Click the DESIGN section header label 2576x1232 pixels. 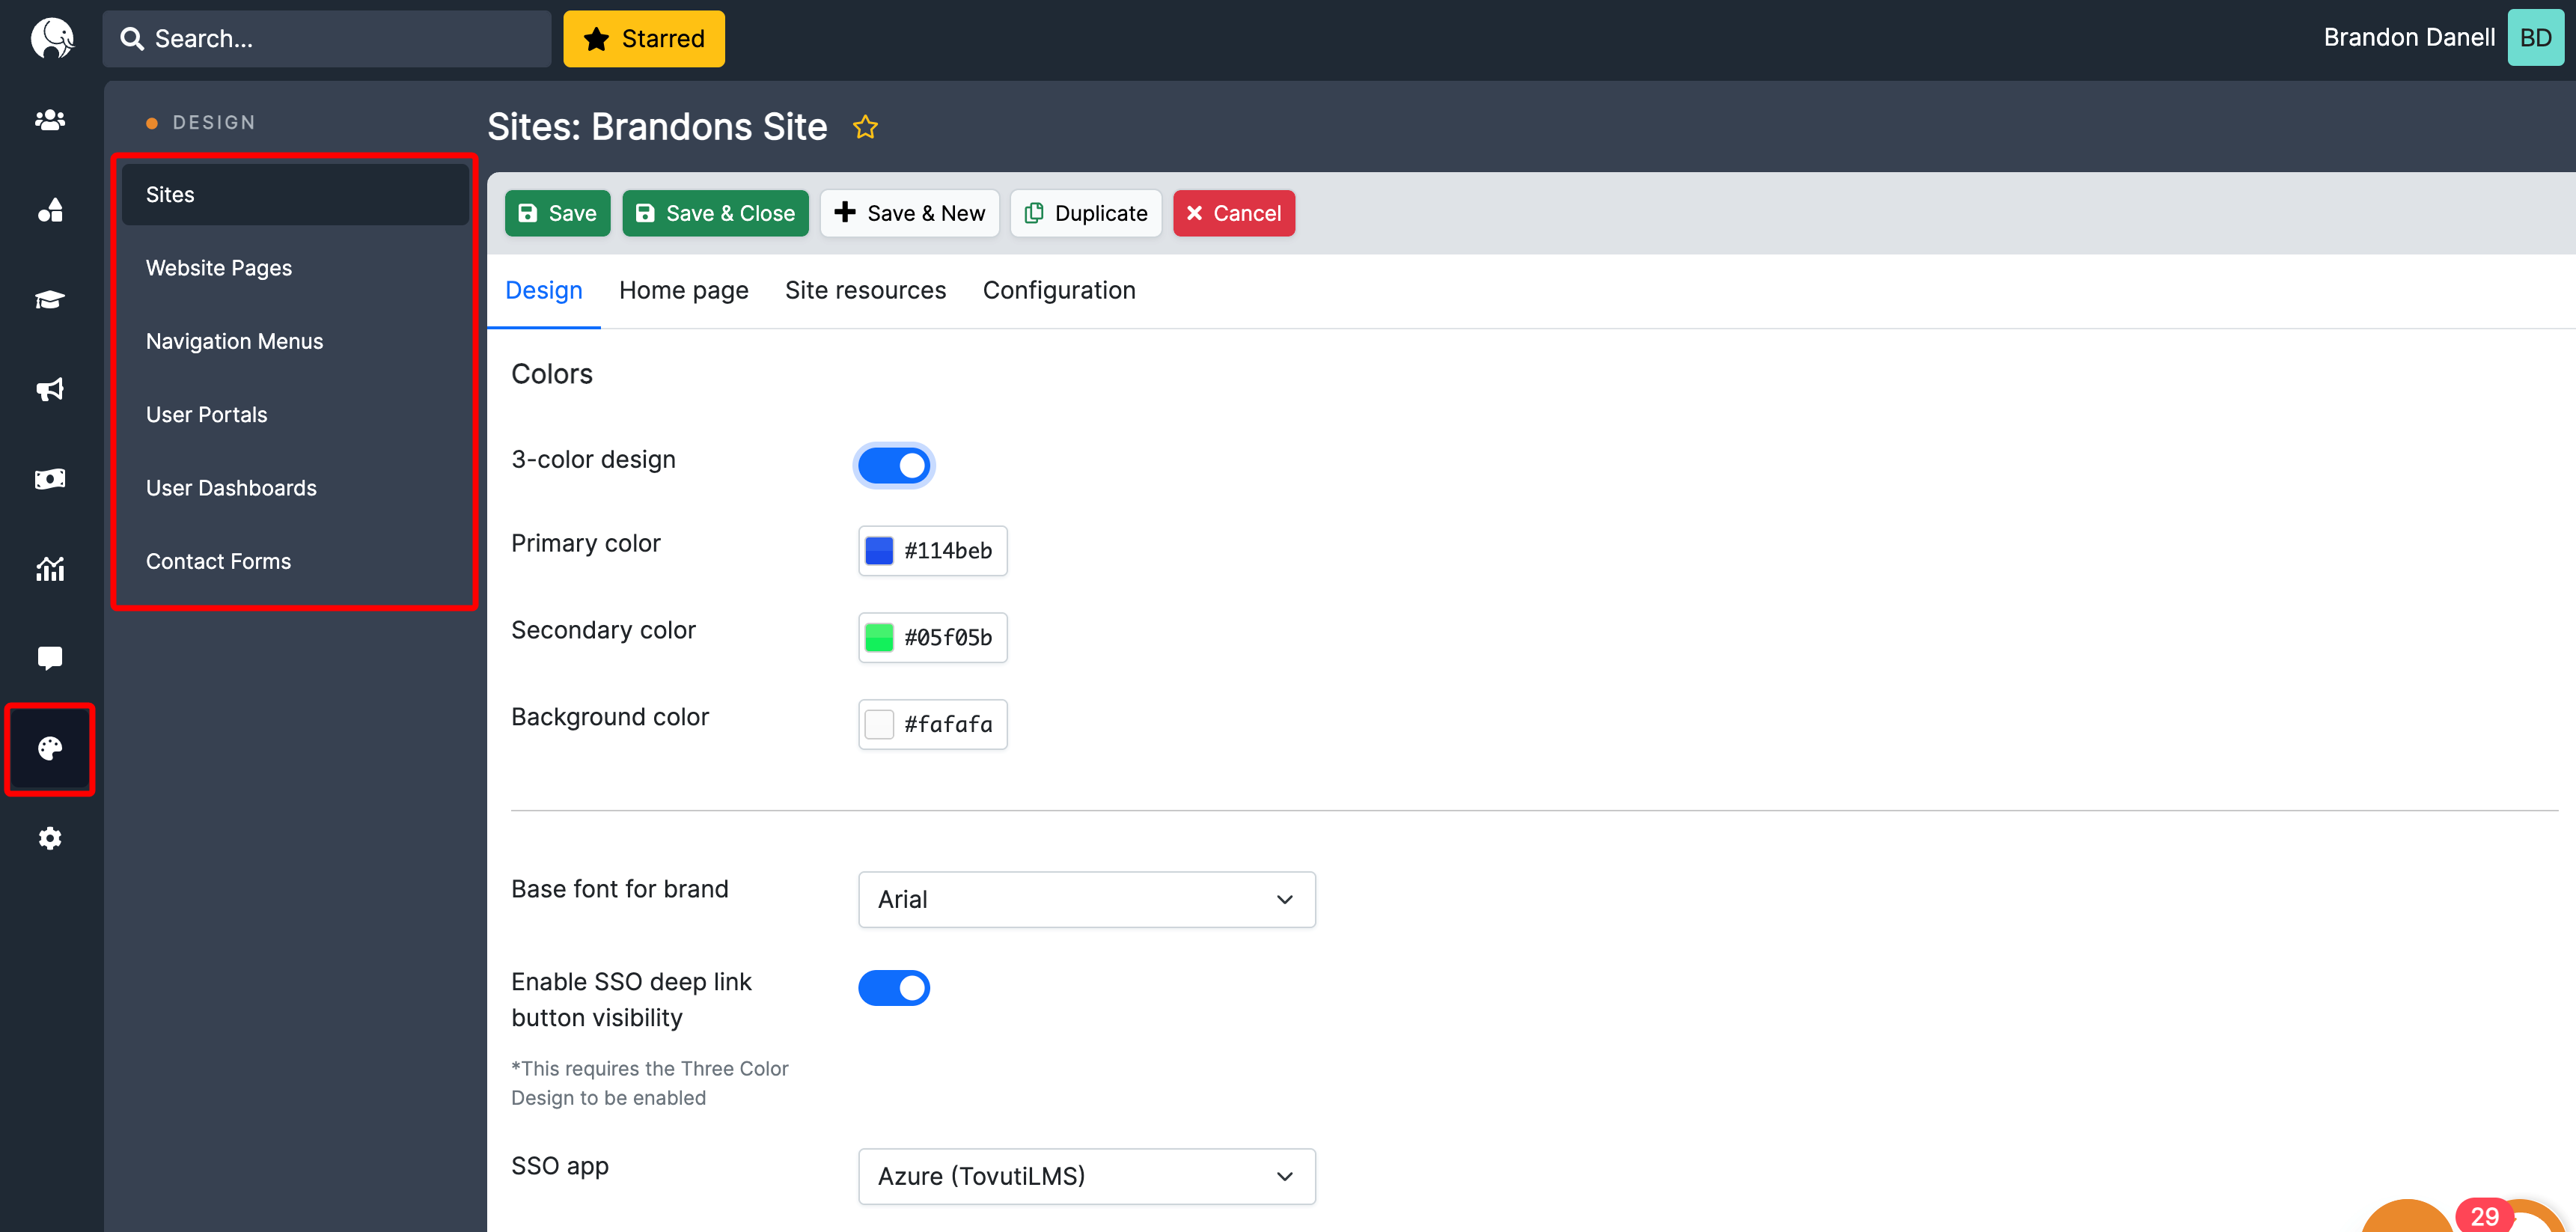[214, 122]
